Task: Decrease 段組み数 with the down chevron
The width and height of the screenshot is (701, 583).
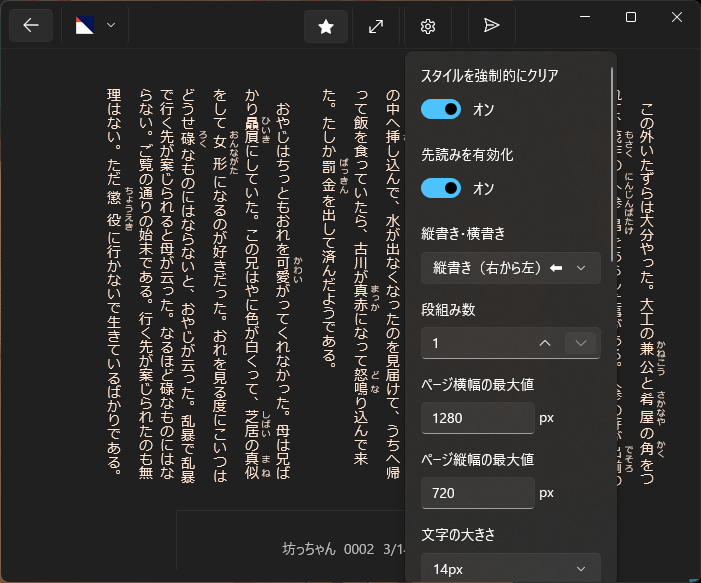Action: click(x=580, y=343)
